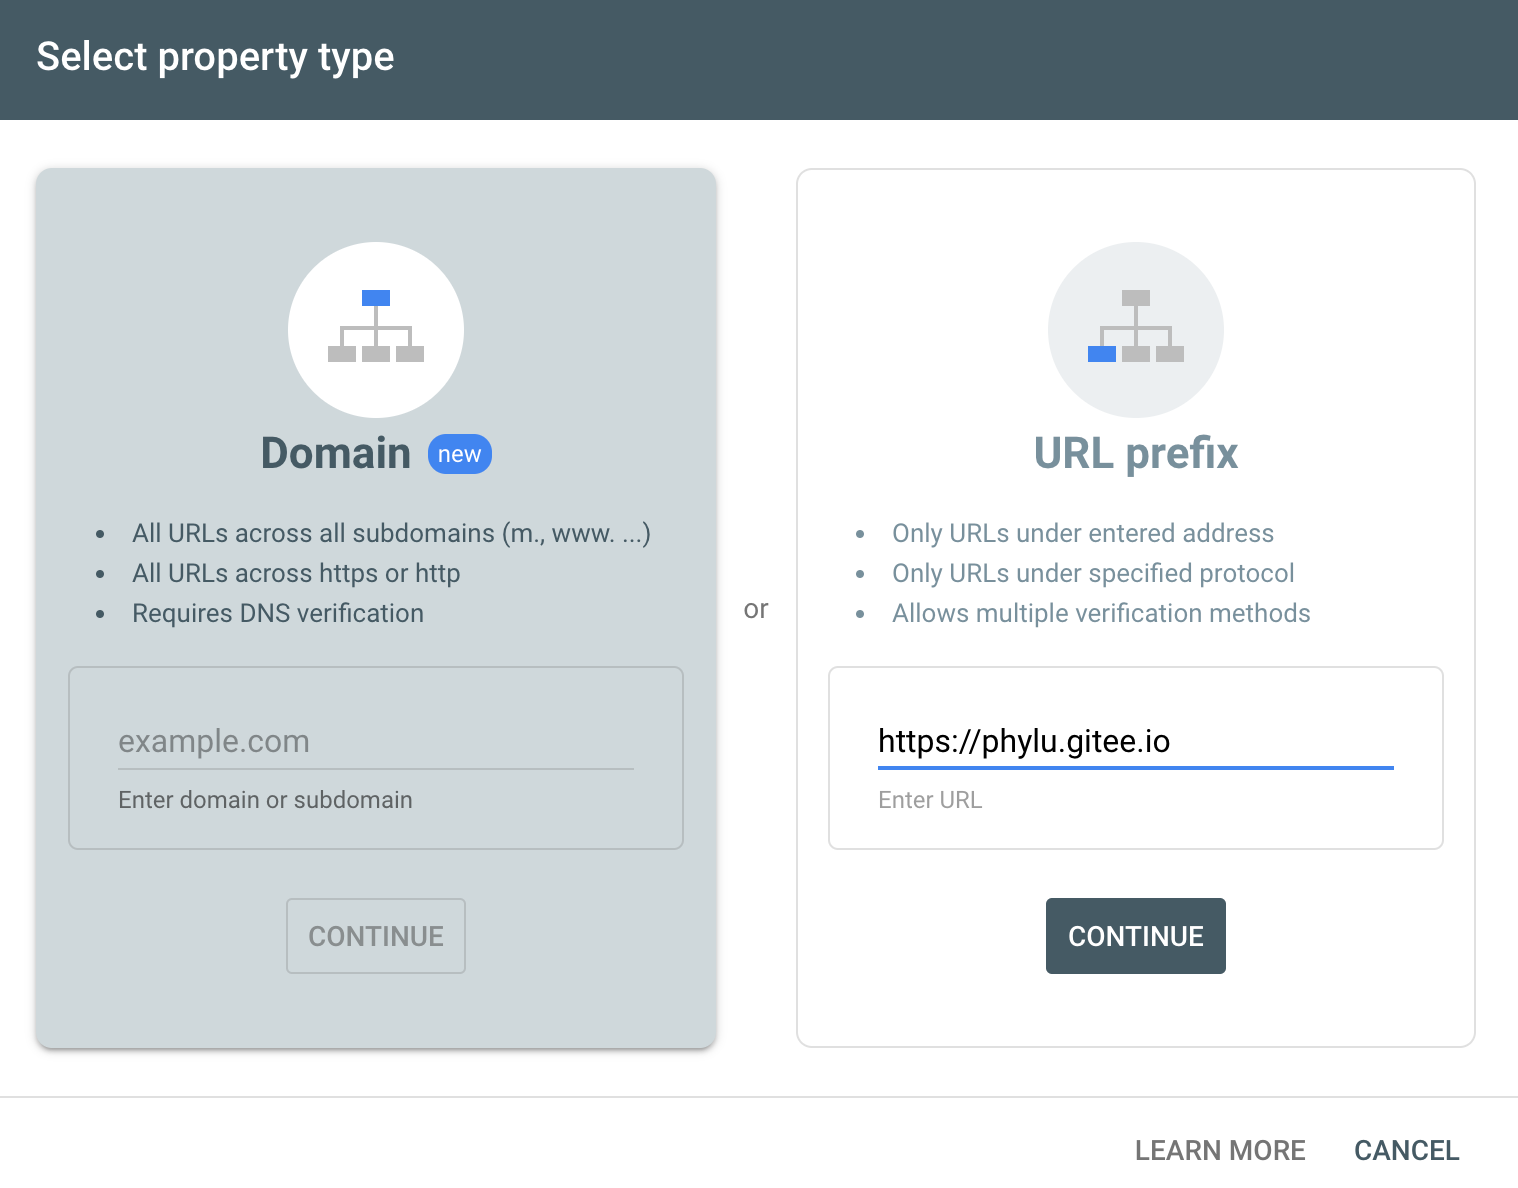The image size is (1518, 1188).
Task: Click 'Enter domain or subdomain' helper text
Action: tap(265, 800)
